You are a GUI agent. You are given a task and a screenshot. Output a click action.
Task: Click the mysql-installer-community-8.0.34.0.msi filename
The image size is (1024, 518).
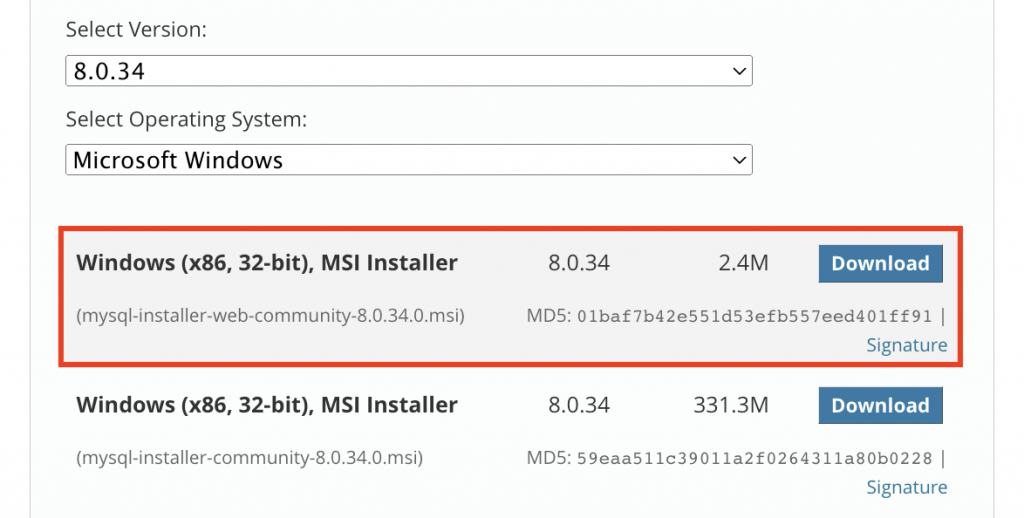coord(249,458)
